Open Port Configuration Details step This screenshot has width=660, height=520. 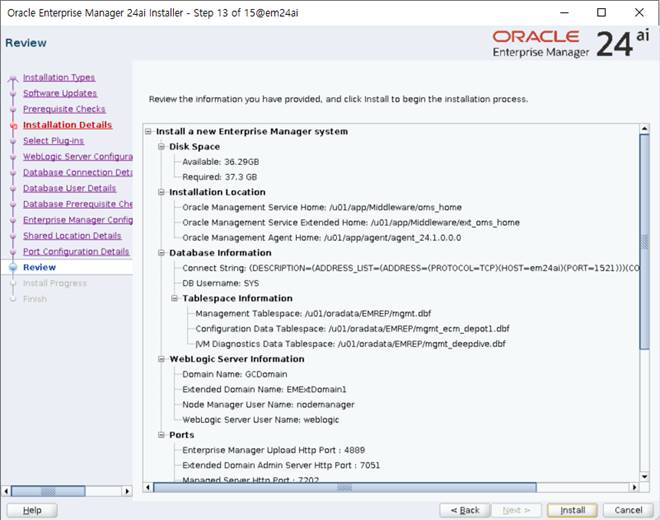tap(76, 251)
